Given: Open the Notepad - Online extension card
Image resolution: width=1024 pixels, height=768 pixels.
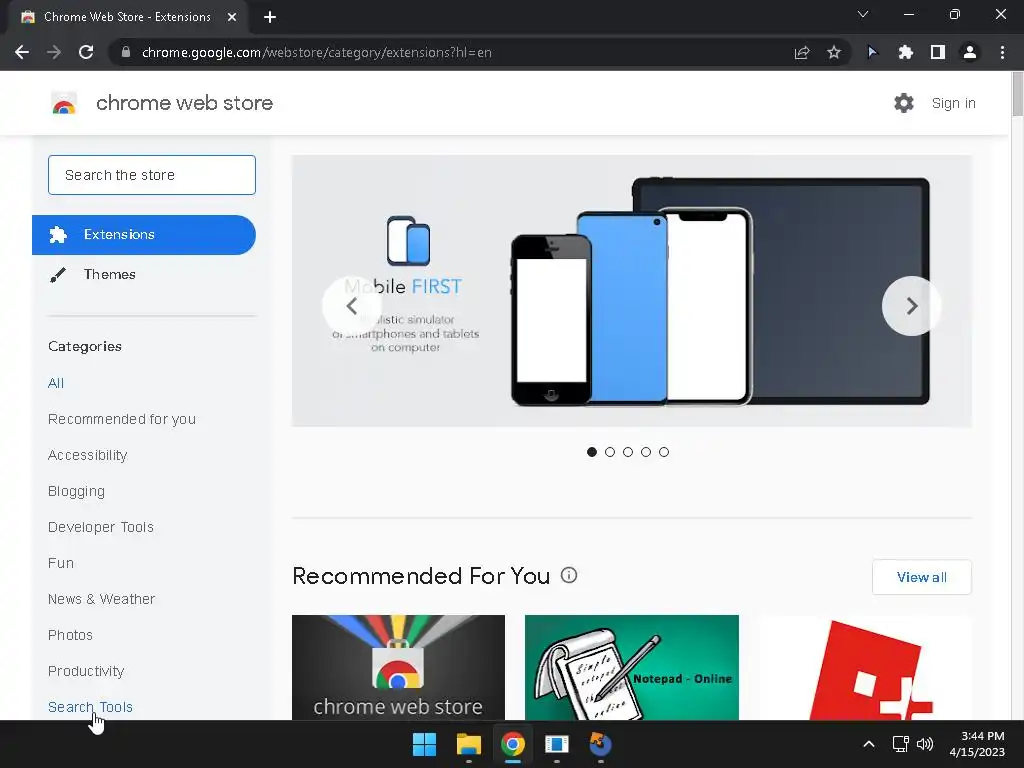Looking at the screenshot, I should 632,667.
